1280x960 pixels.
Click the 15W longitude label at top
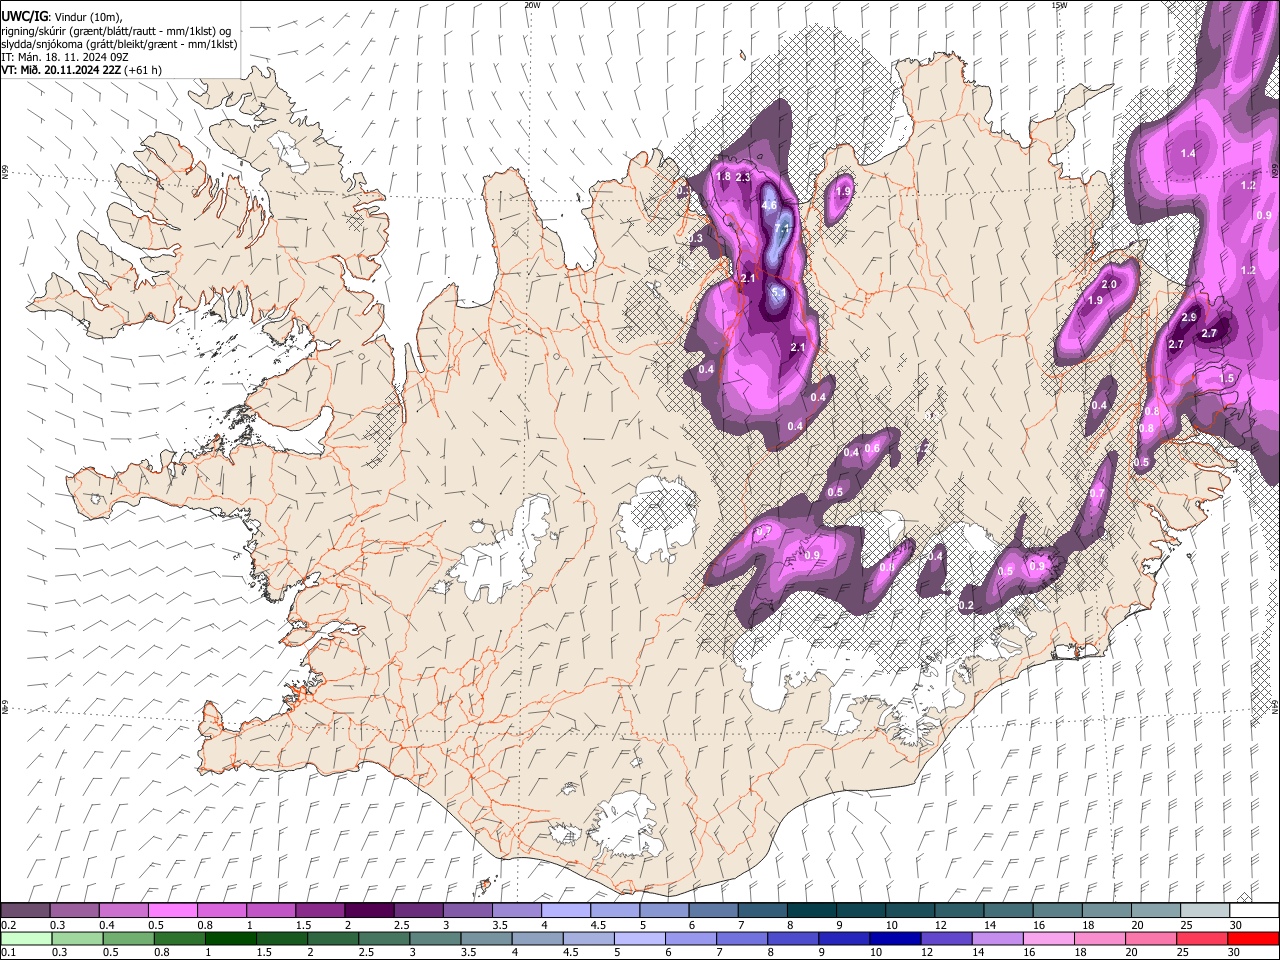coord(1059,4)
